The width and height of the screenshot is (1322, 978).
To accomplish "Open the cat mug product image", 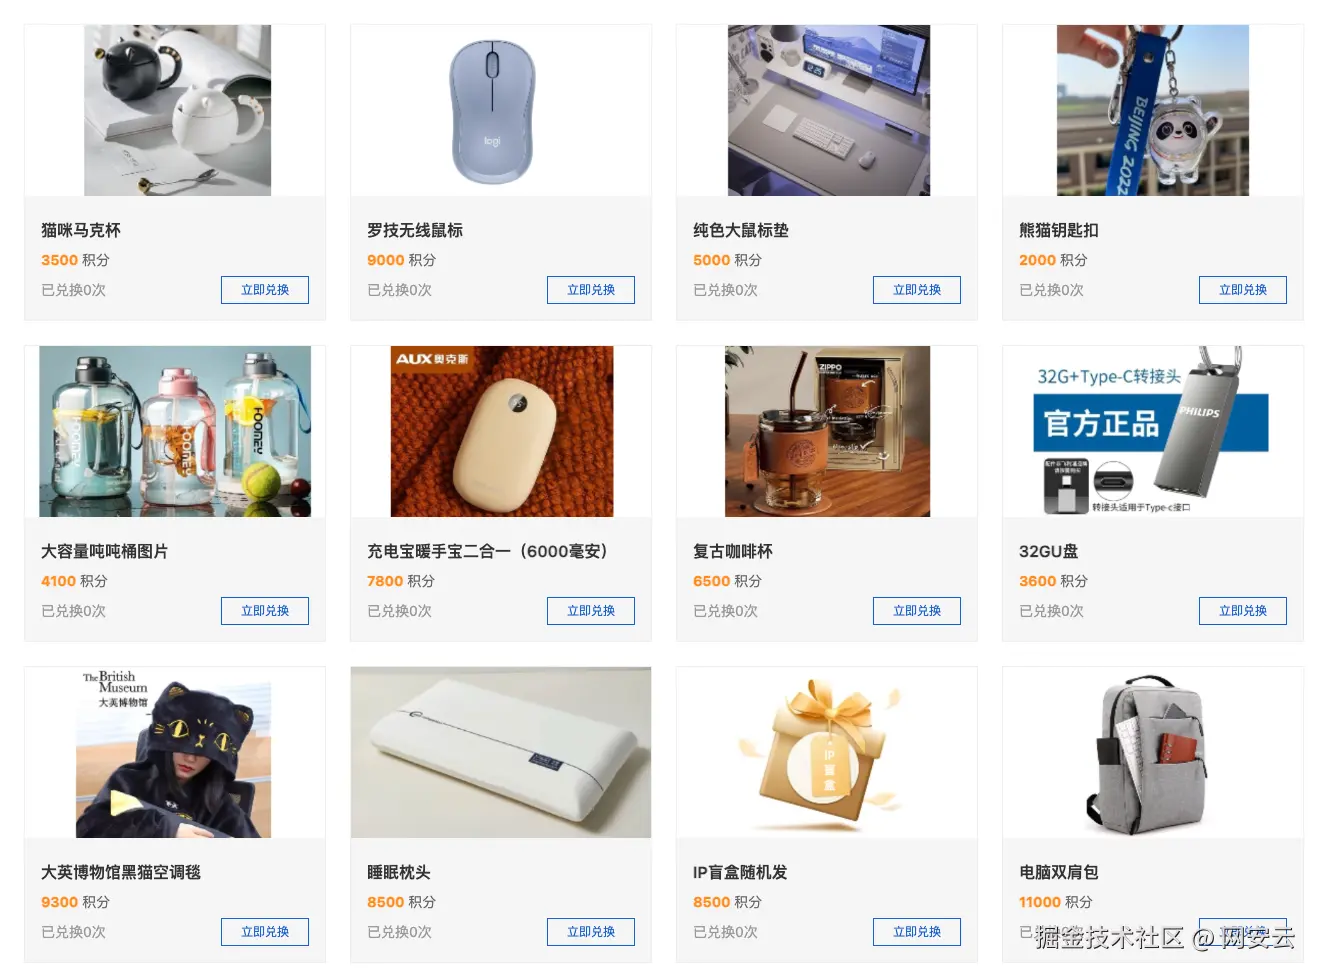I will 177,110.
